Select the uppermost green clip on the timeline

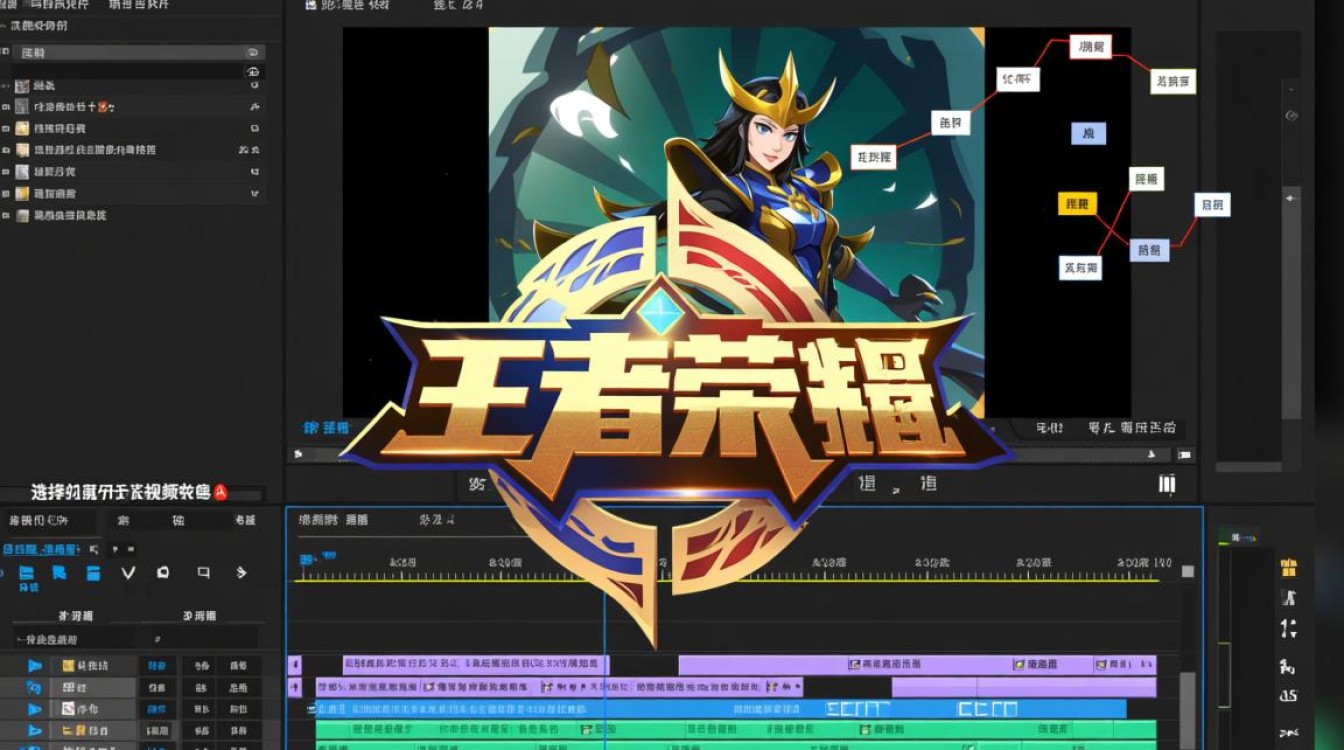736,729
